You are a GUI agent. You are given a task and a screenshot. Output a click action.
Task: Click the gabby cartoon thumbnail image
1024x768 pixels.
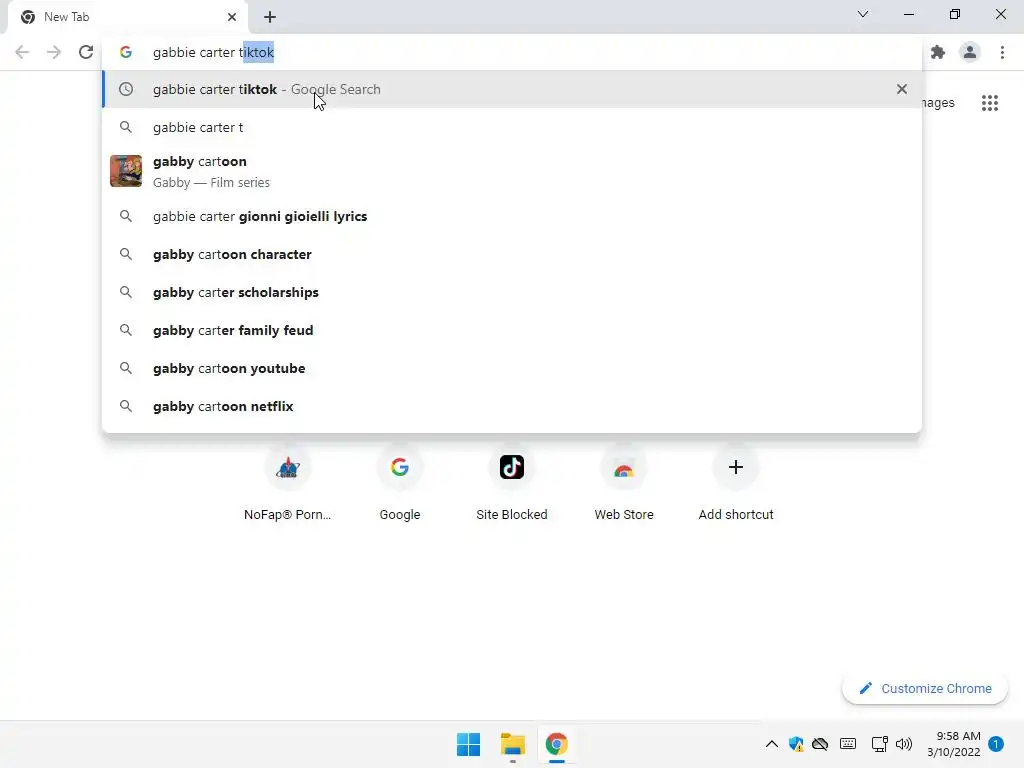[x=126, y=171]
